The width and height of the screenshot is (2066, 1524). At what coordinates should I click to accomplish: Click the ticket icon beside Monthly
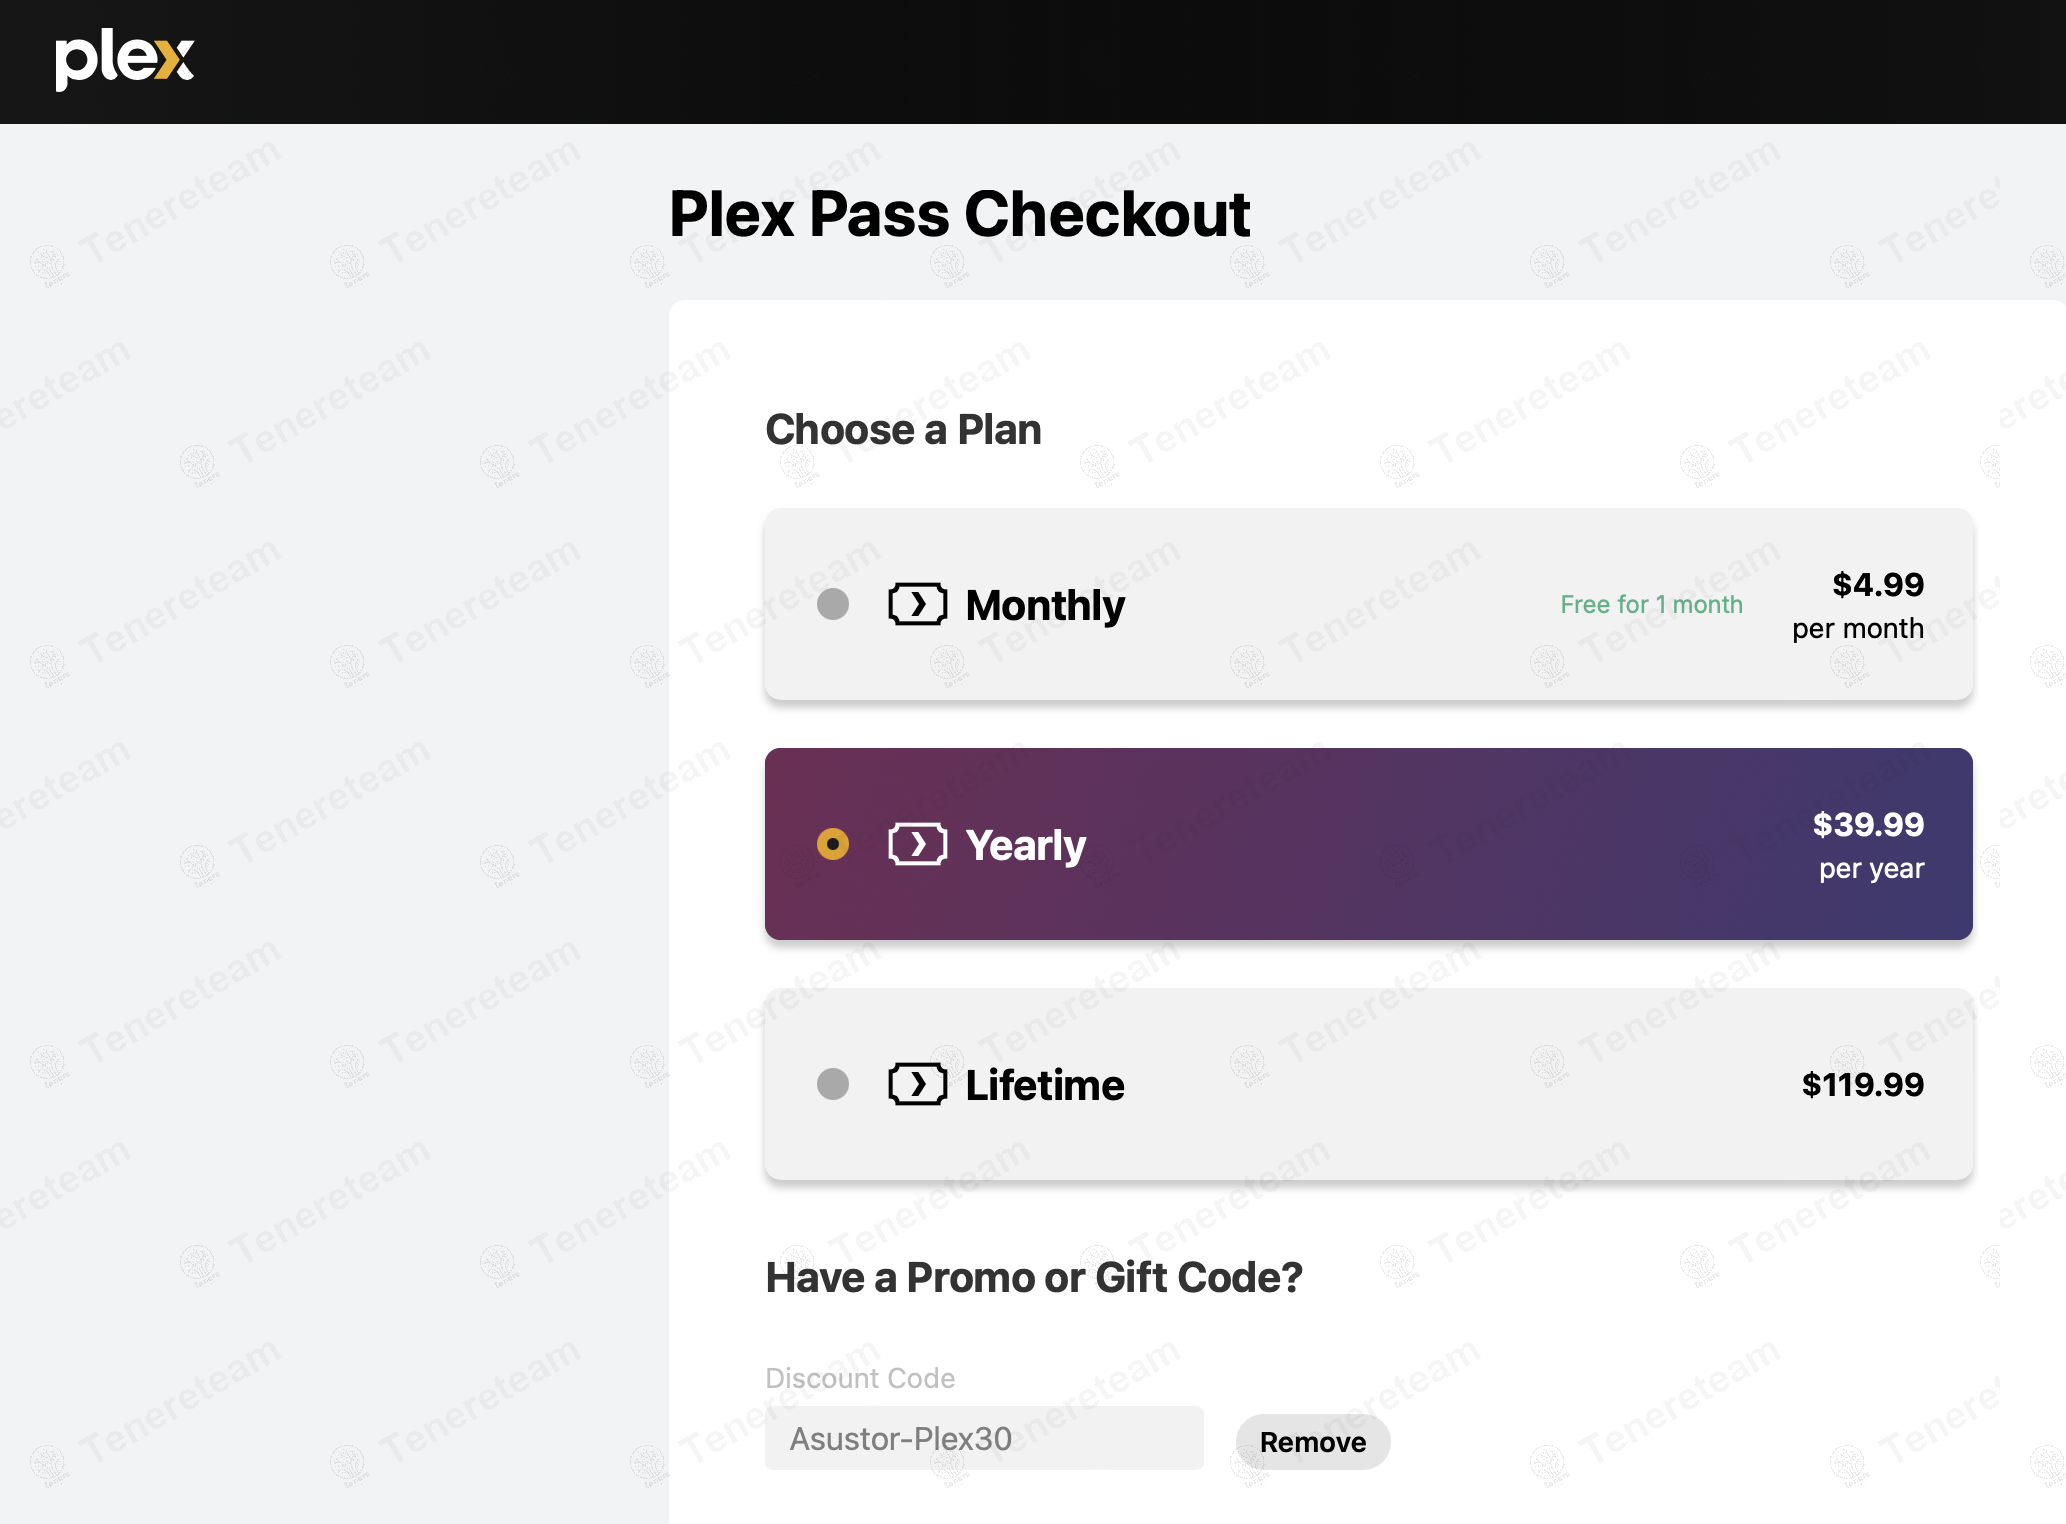point(917,604)
